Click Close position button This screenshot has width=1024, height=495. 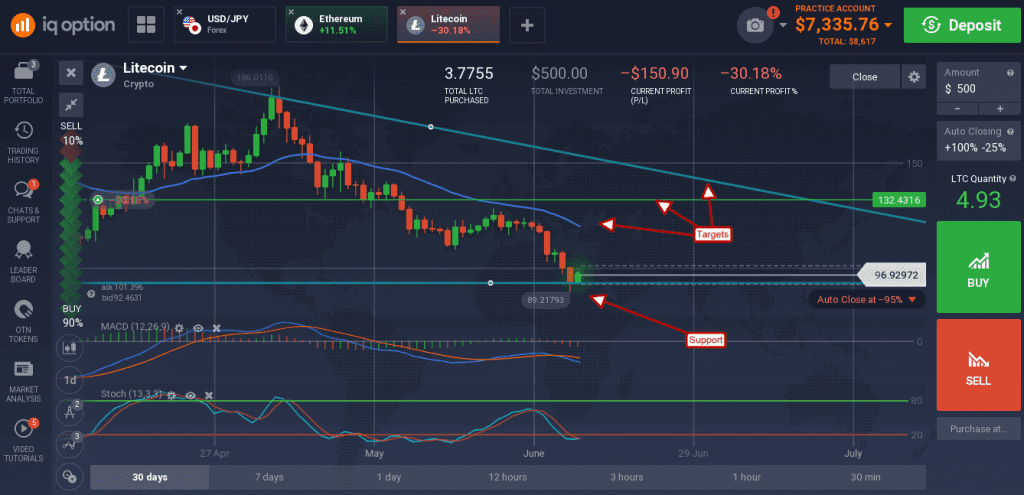(865, 76)
